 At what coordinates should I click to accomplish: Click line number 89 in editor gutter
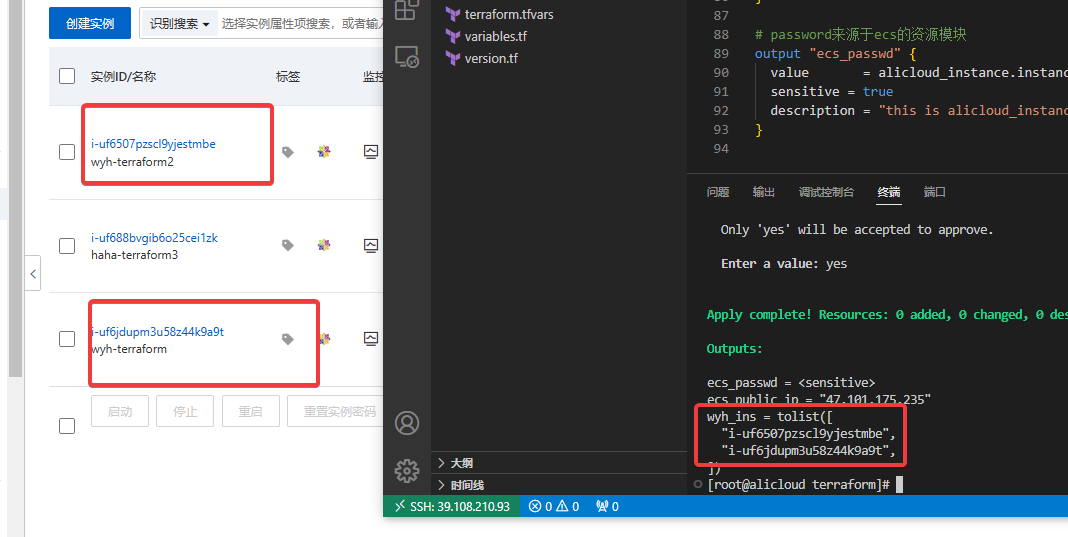721,53
